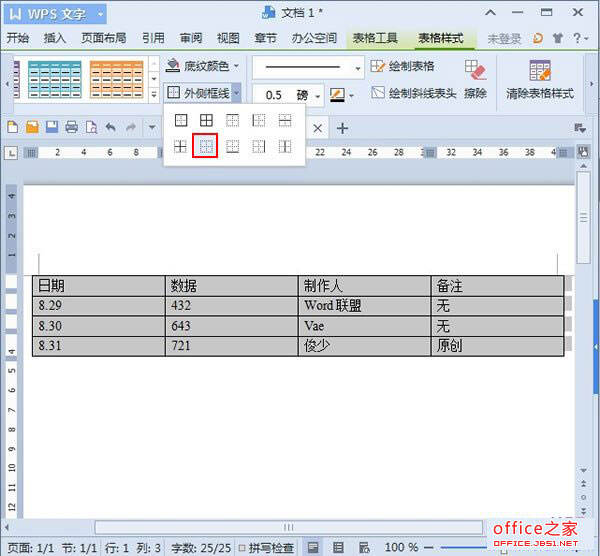Apply the outside borders option in border menu

[181, 121]
